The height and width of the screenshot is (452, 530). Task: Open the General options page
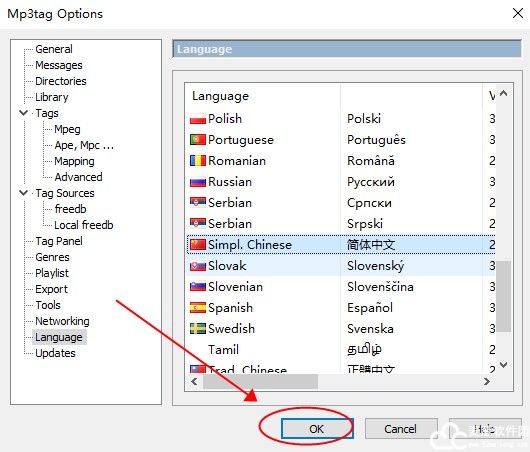coord(54,49)
